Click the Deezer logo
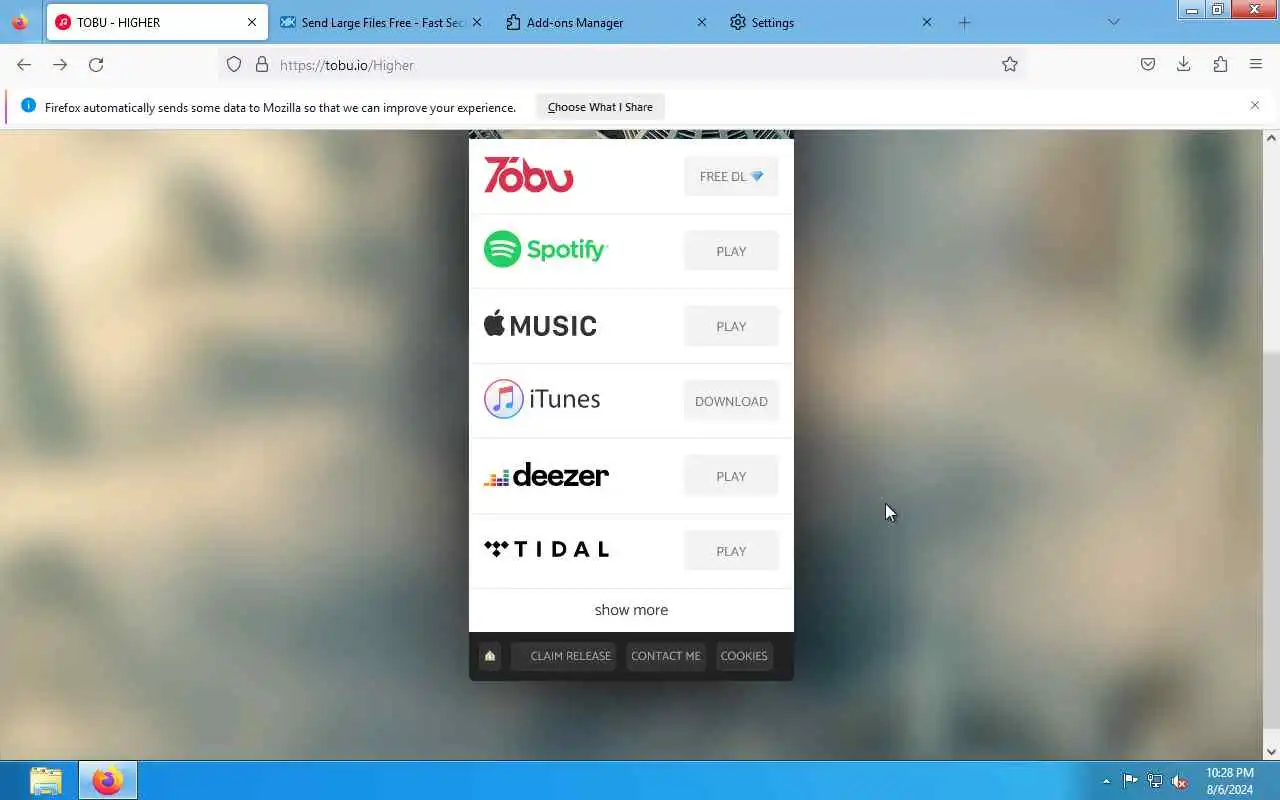 coord(546,475)
